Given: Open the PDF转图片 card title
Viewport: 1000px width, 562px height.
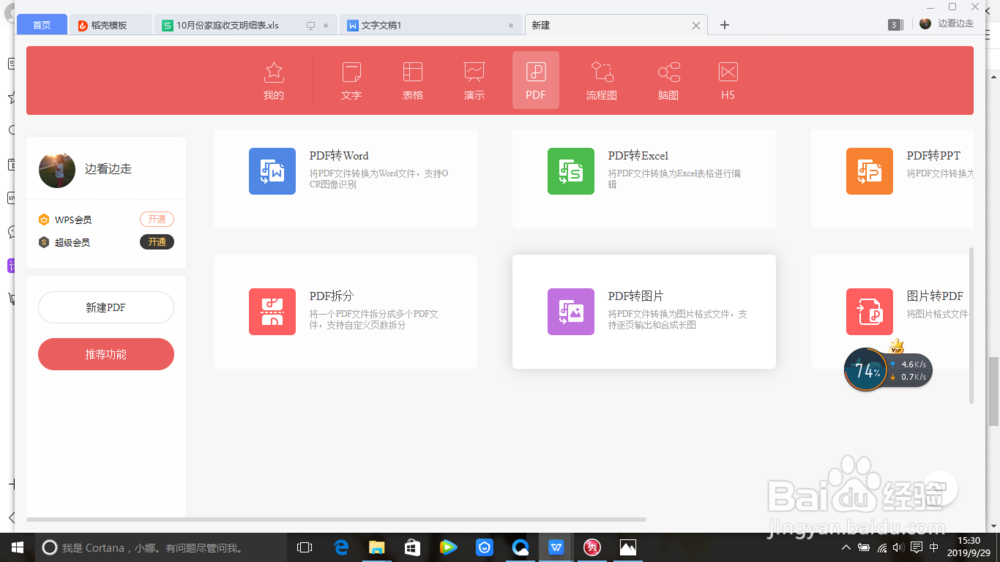Looking at the screenshot, I should (635, 296).
